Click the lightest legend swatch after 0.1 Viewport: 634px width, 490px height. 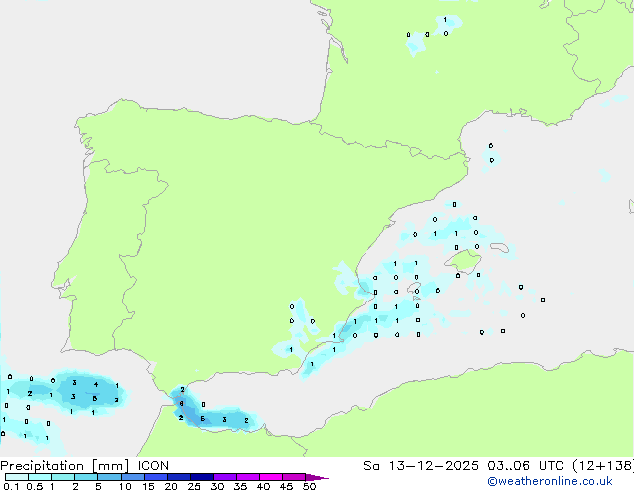click(16, 477)
